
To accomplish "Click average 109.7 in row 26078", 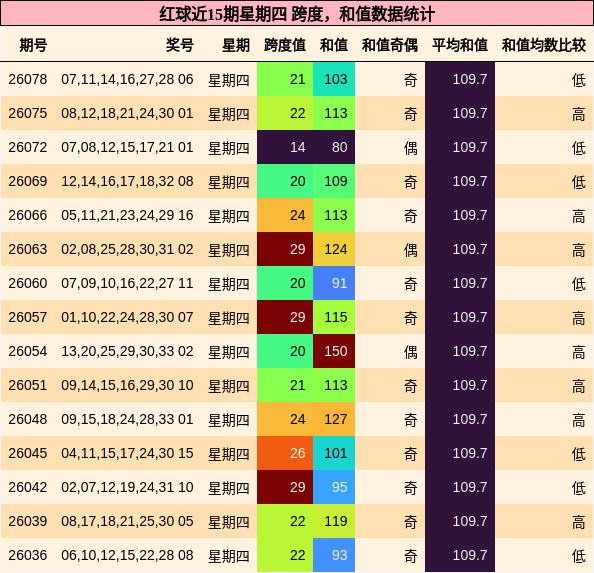I will click(460, 79).
